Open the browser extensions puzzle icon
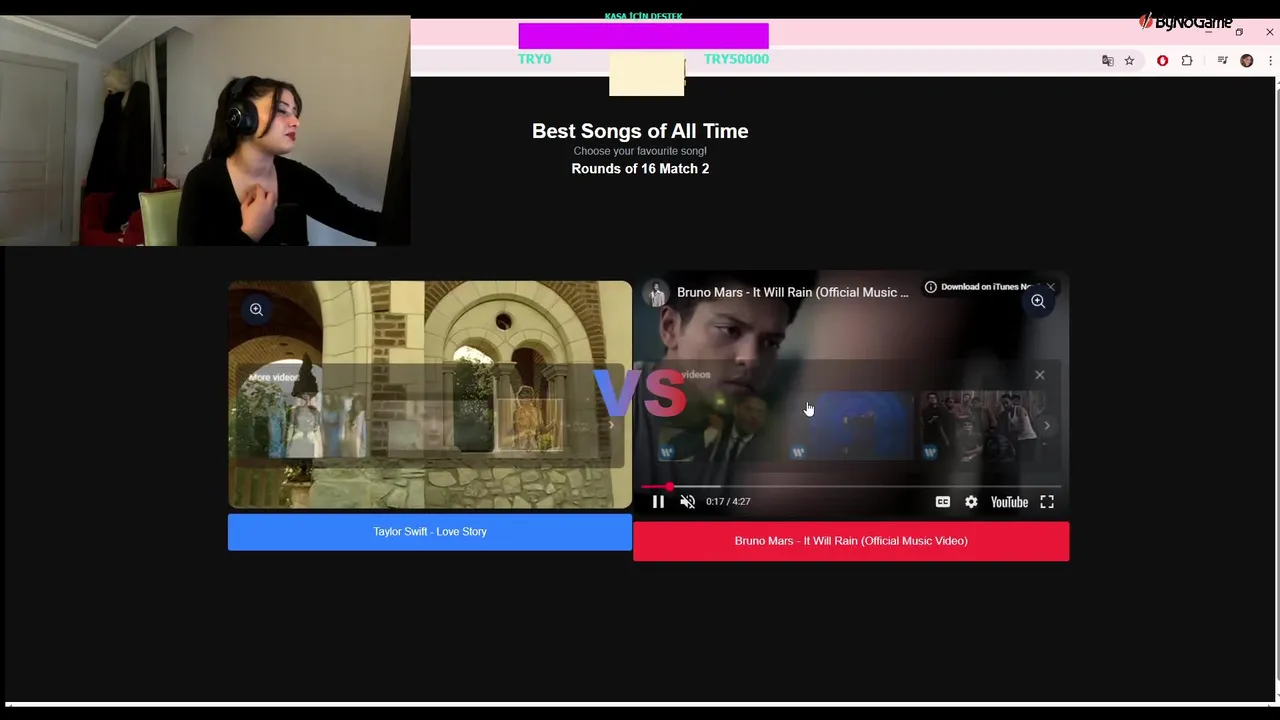Screen dimensions: 1280x720 (1187, 61)
